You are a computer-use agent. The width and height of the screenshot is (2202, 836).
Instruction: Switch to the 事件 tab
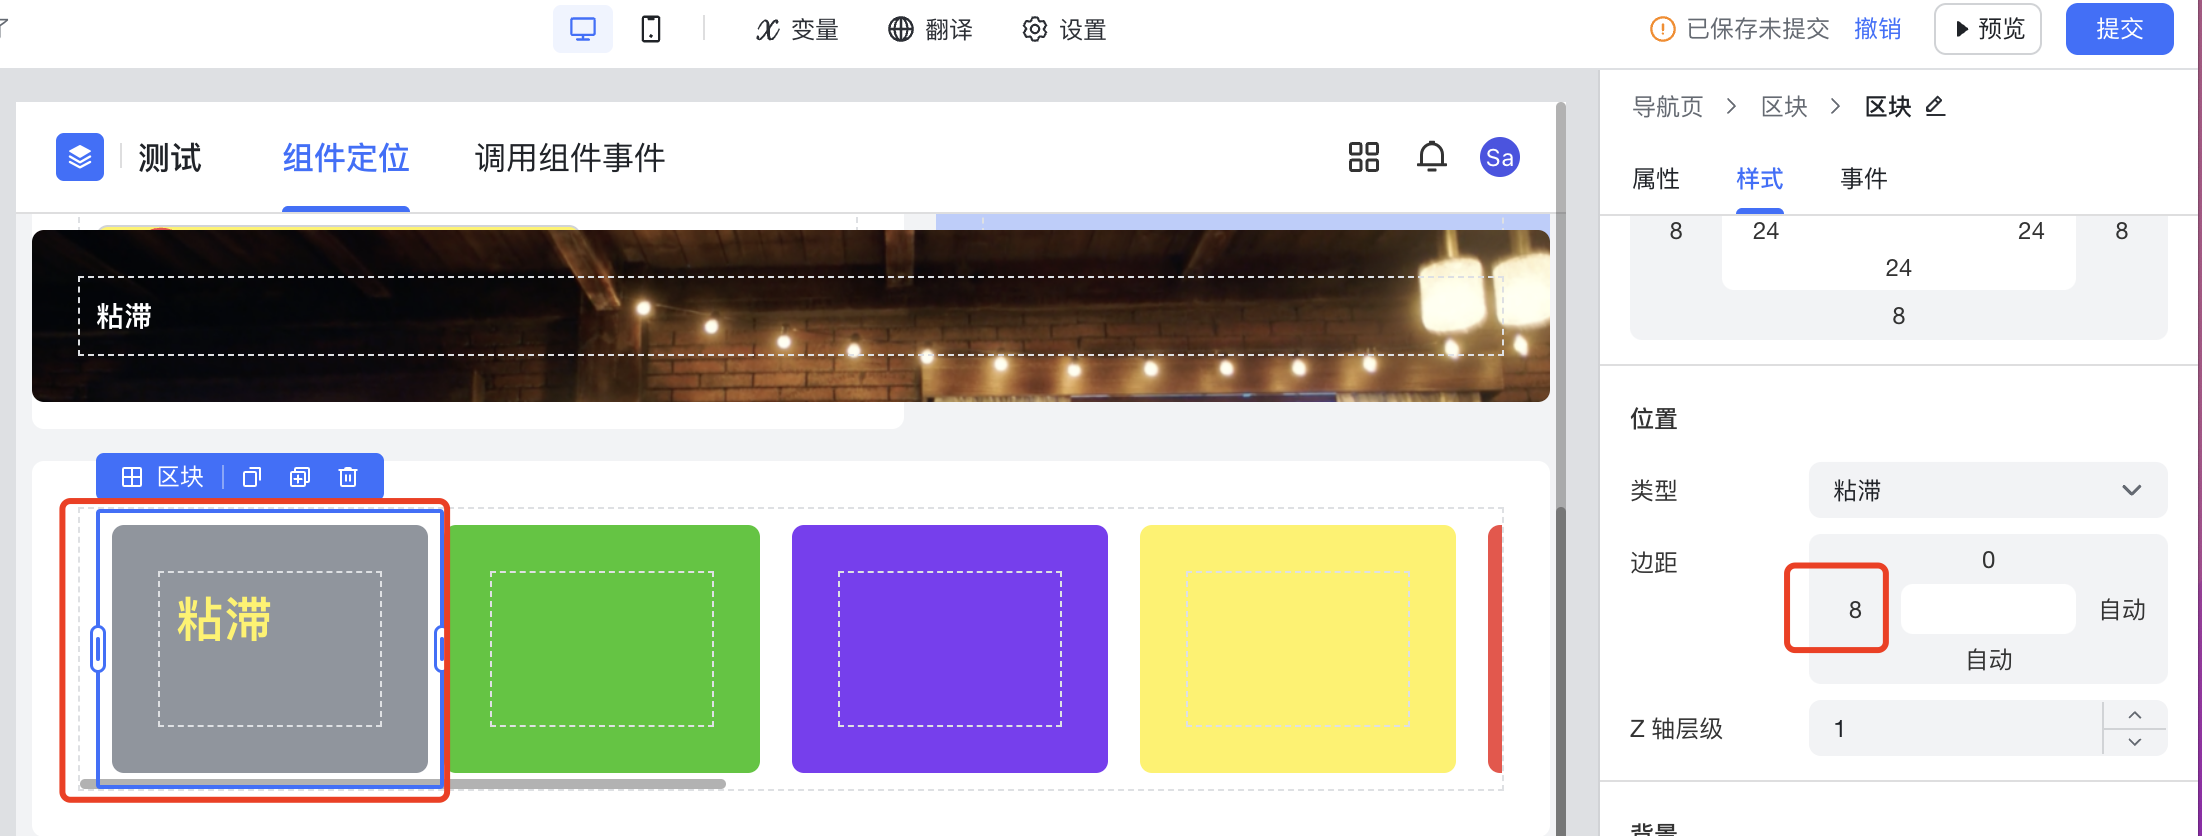1864,179
